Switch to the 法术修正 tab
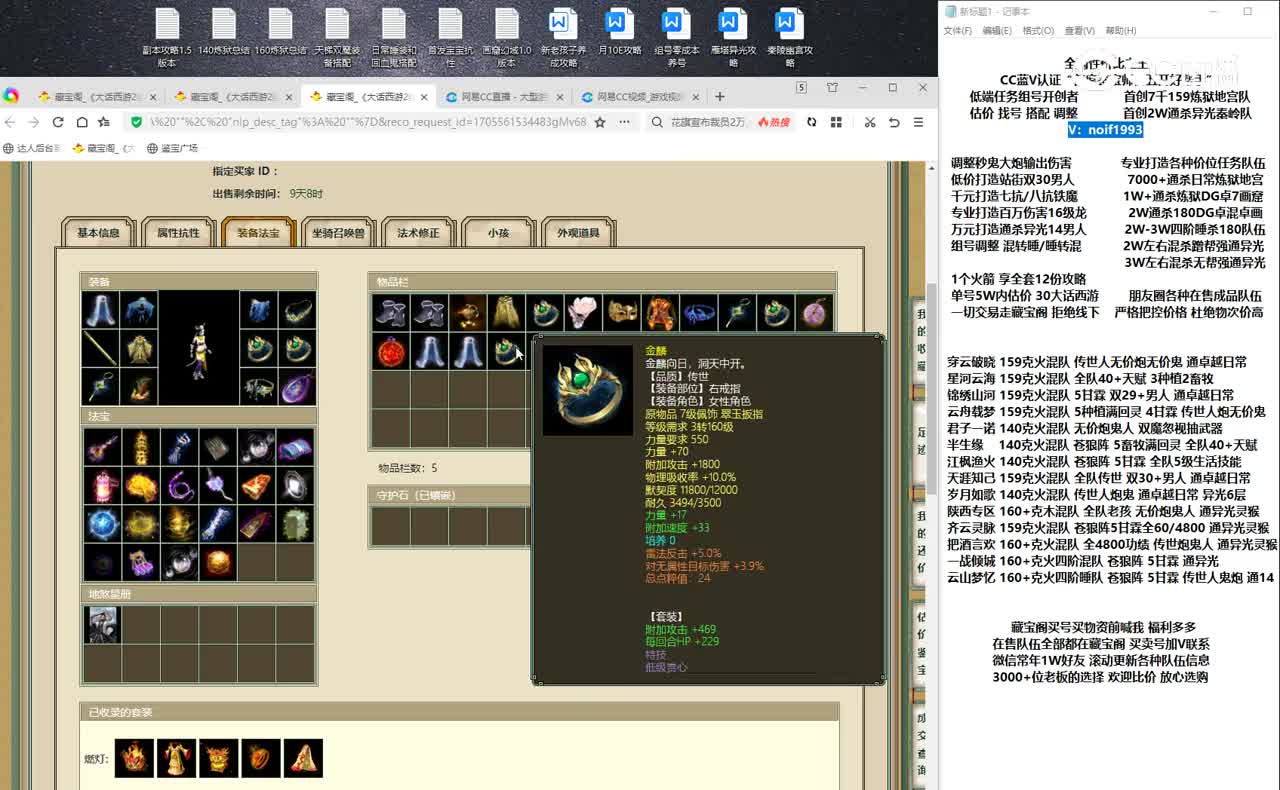Image resolution: width=1280 pixels, height=790 pixels. [x=418, y=232]
